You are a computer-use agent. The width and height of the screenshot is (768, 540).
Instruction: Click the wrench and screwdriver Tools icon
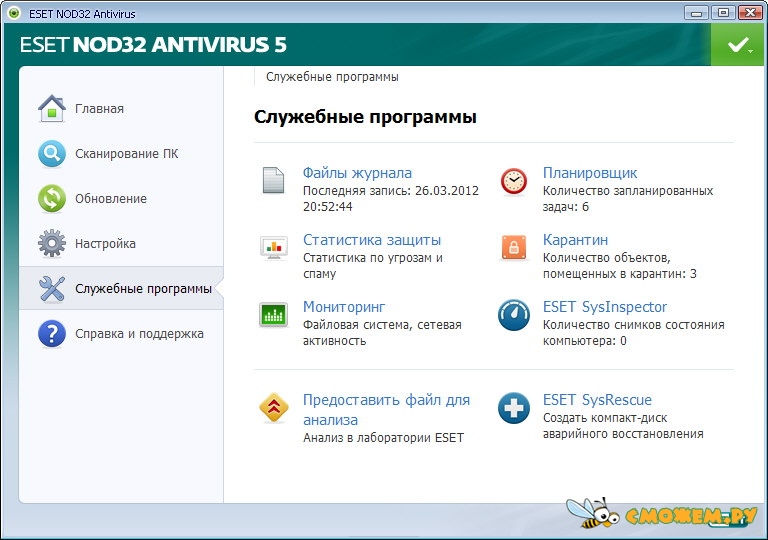click(x=51, y=288)
